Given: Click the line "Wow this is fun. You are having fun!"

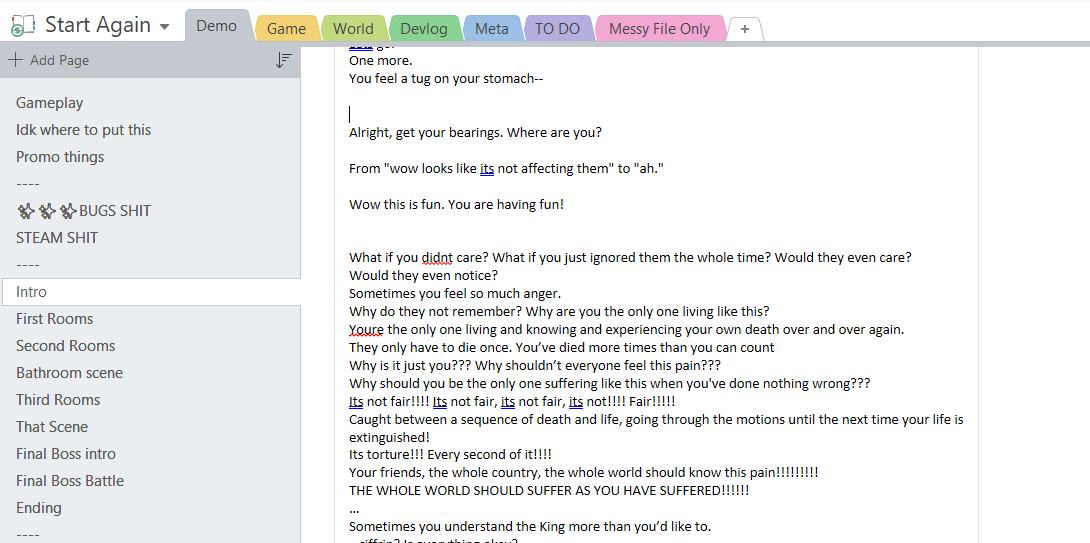Looking at the screenshot, I should (x=456, y=206).
